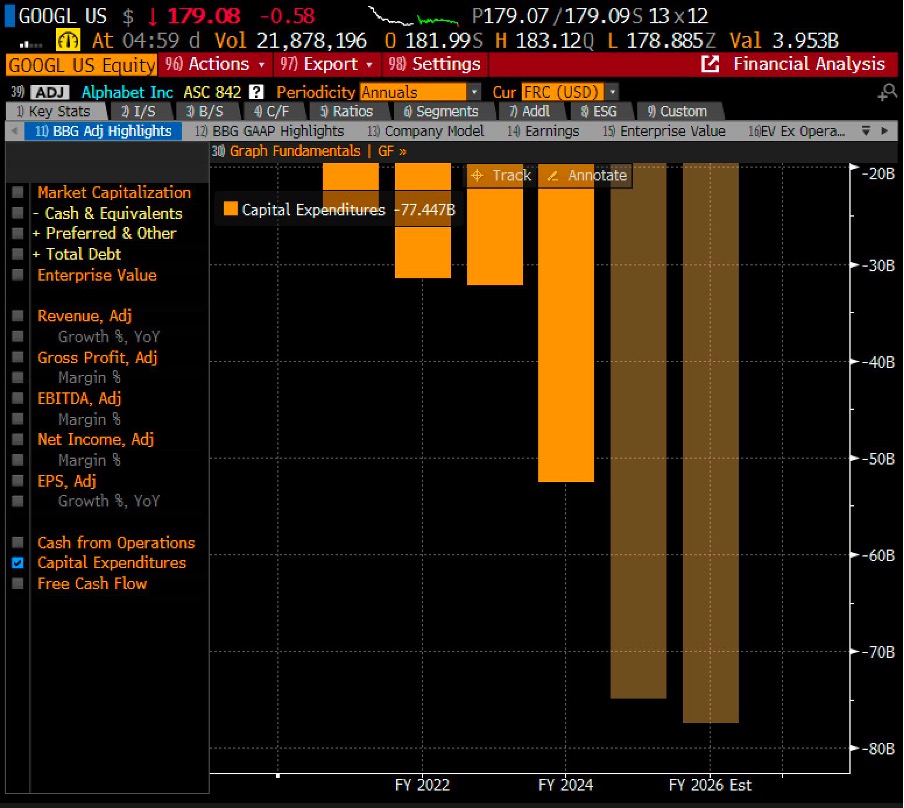Click the GOOGL US Equity security field

coord(81,65)
